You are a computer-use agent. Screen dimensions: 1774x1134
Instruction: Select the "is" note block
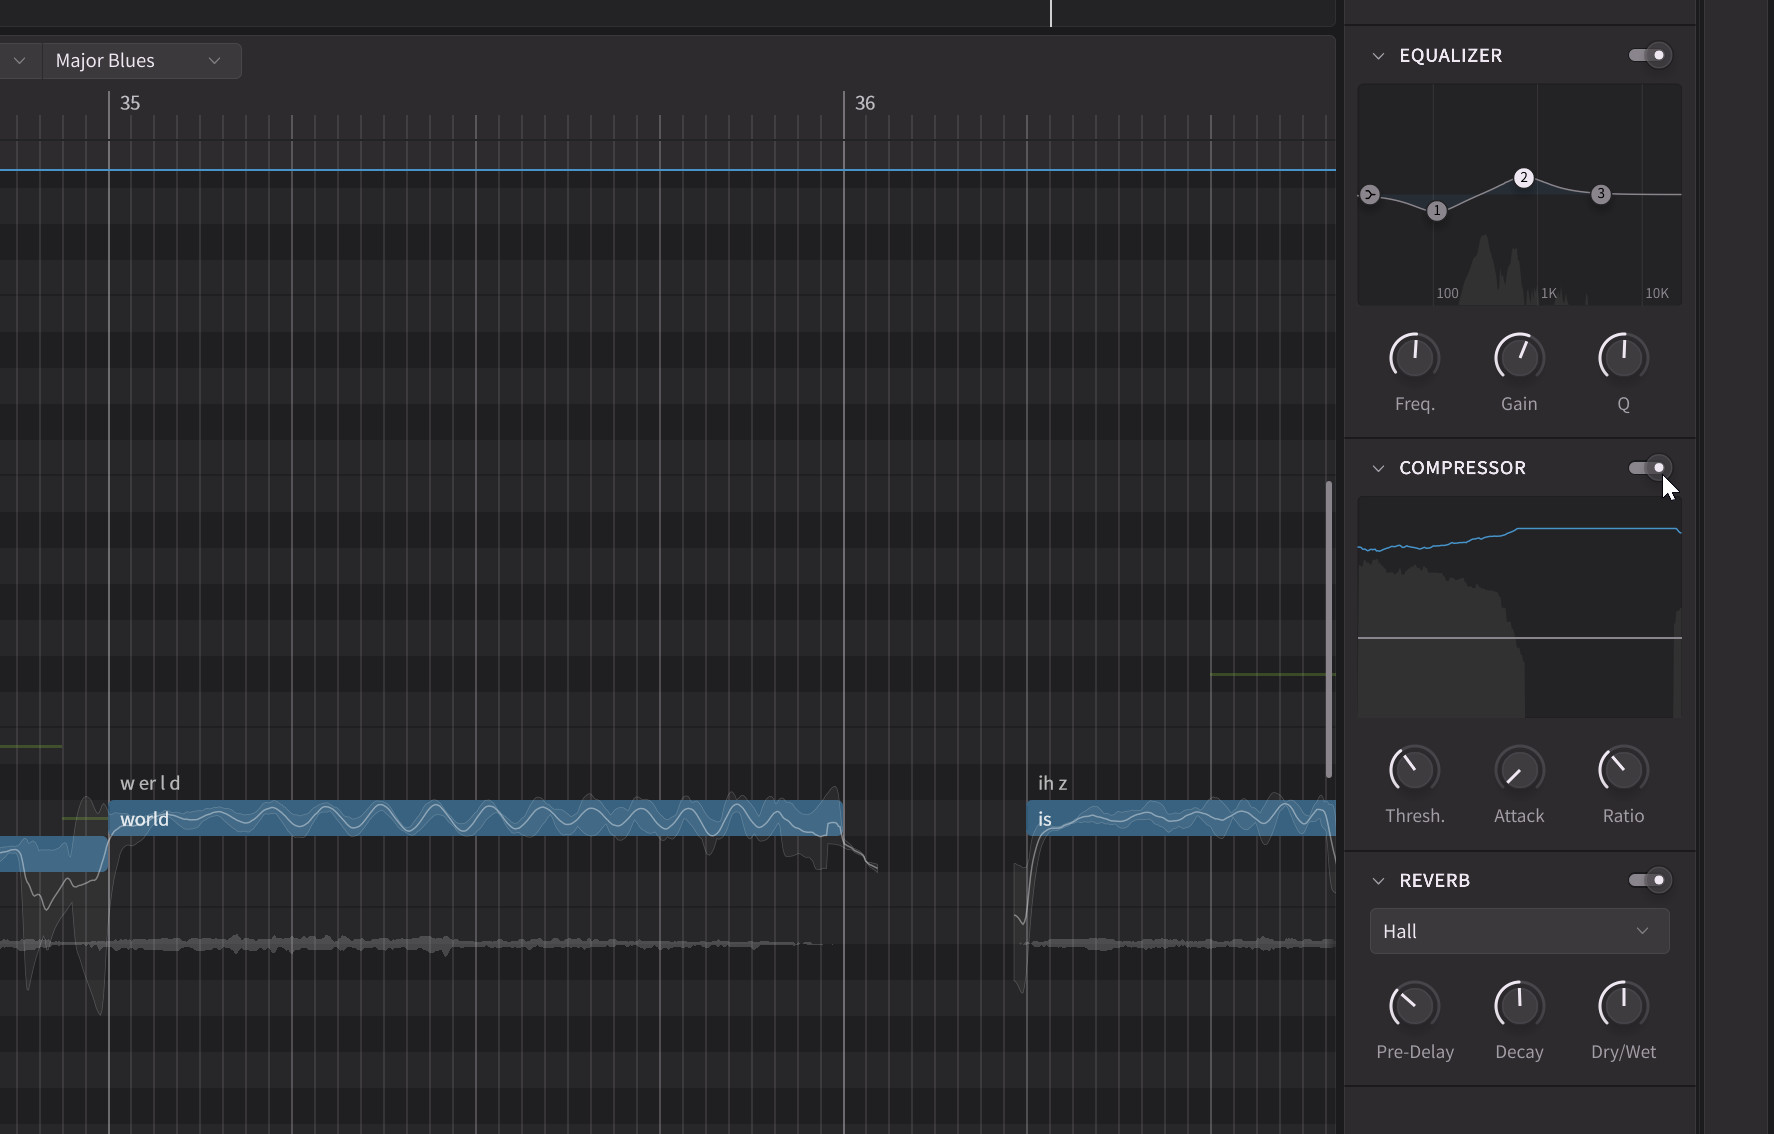coord(1180,819)
